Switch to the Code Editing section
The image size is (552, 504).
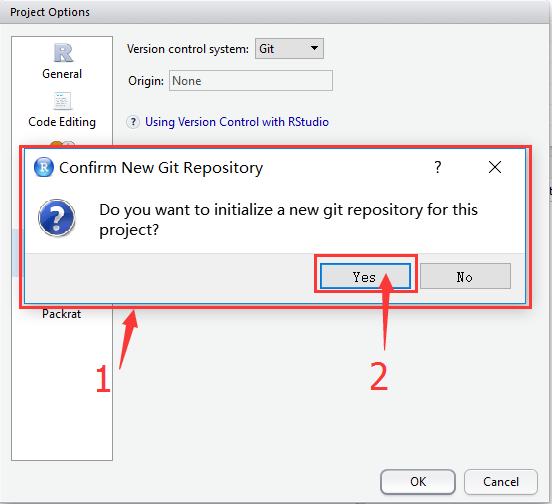62,122
